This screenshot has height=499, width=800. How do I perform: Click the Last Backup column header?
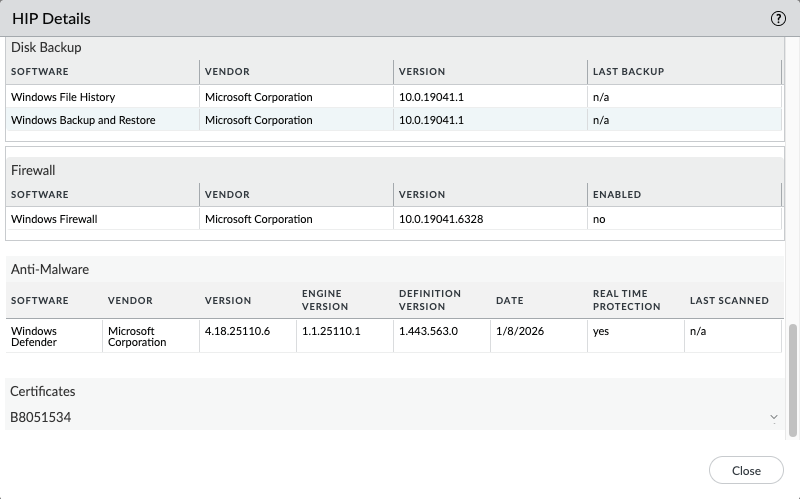(628, 72)
